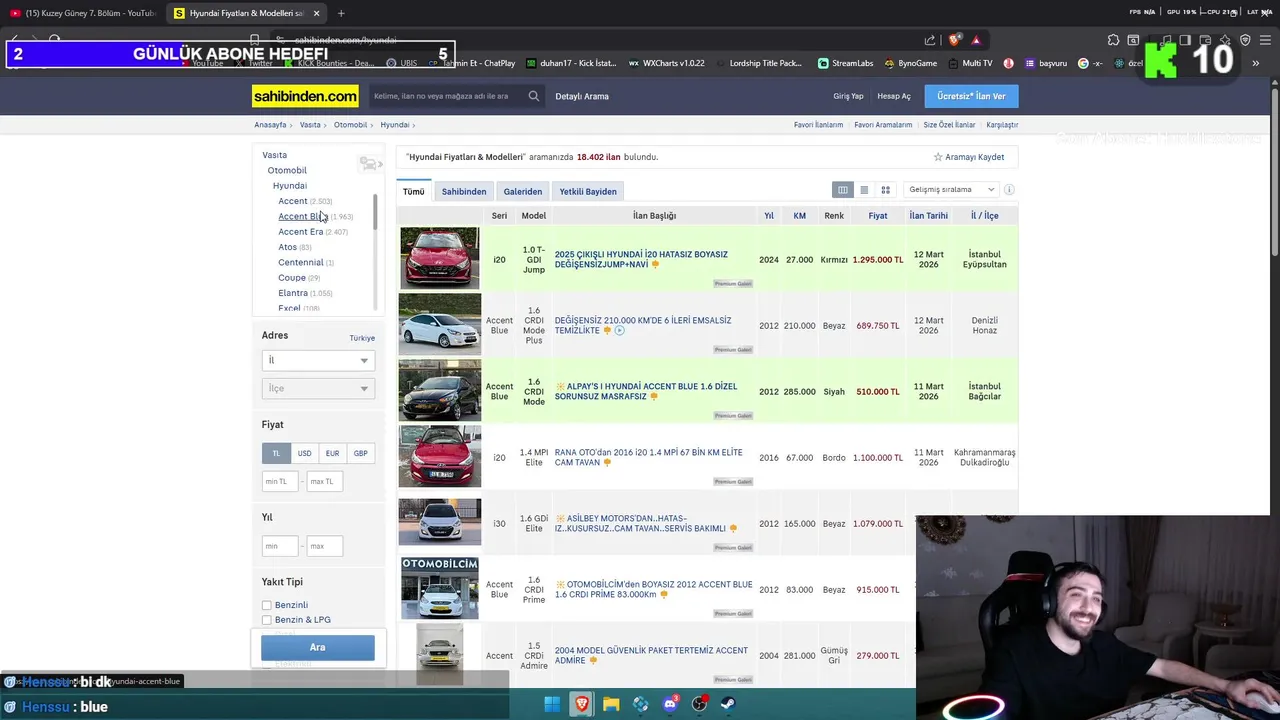Open ALPAY'S Accent Blue listing title

(646, 391)
